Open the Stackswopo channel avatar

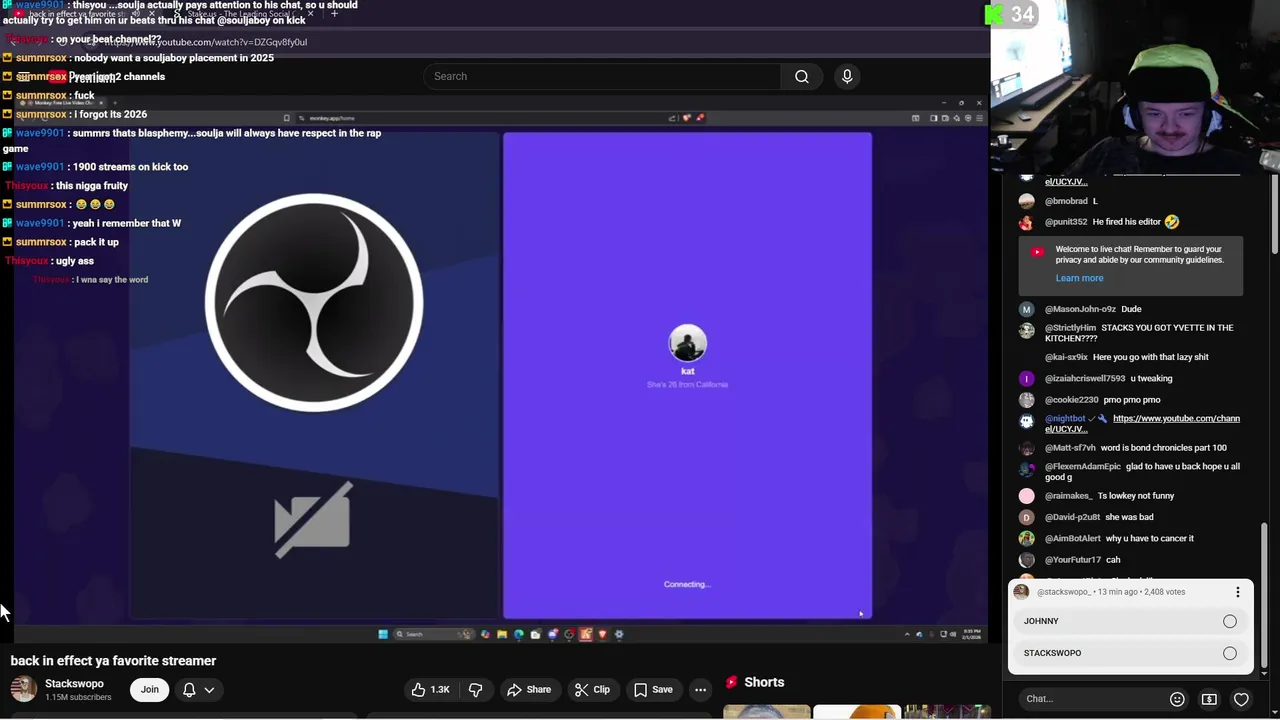[24, 689]
